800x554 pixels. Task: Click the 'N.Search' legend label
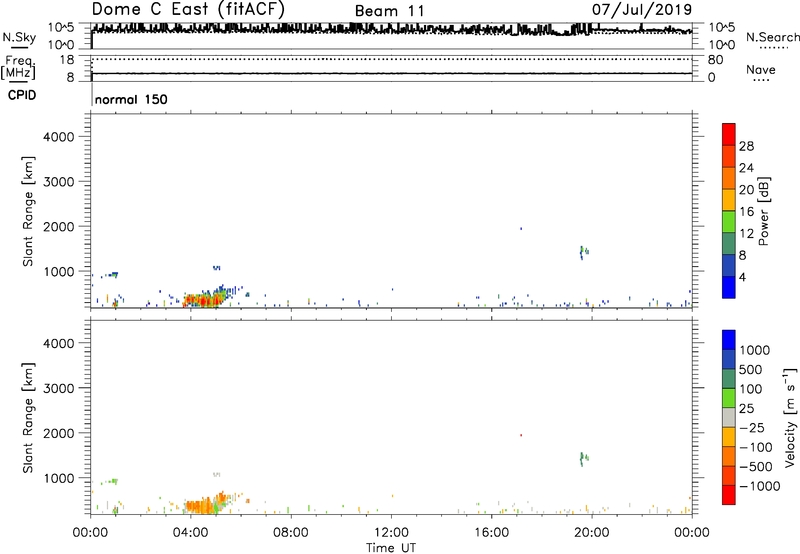coord(772,37)
